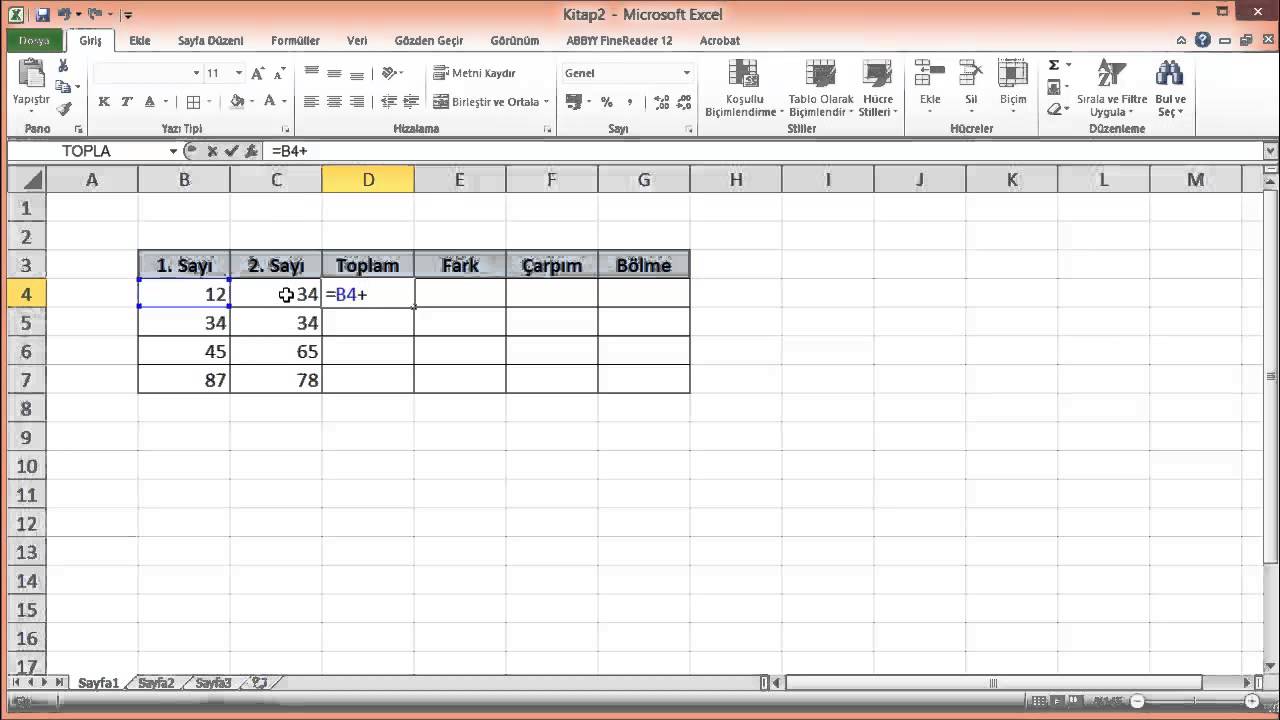Viewport: 1280px width, 720px height.
Task: Click the Increase Font Size icon
Action: tap(258, 73)
